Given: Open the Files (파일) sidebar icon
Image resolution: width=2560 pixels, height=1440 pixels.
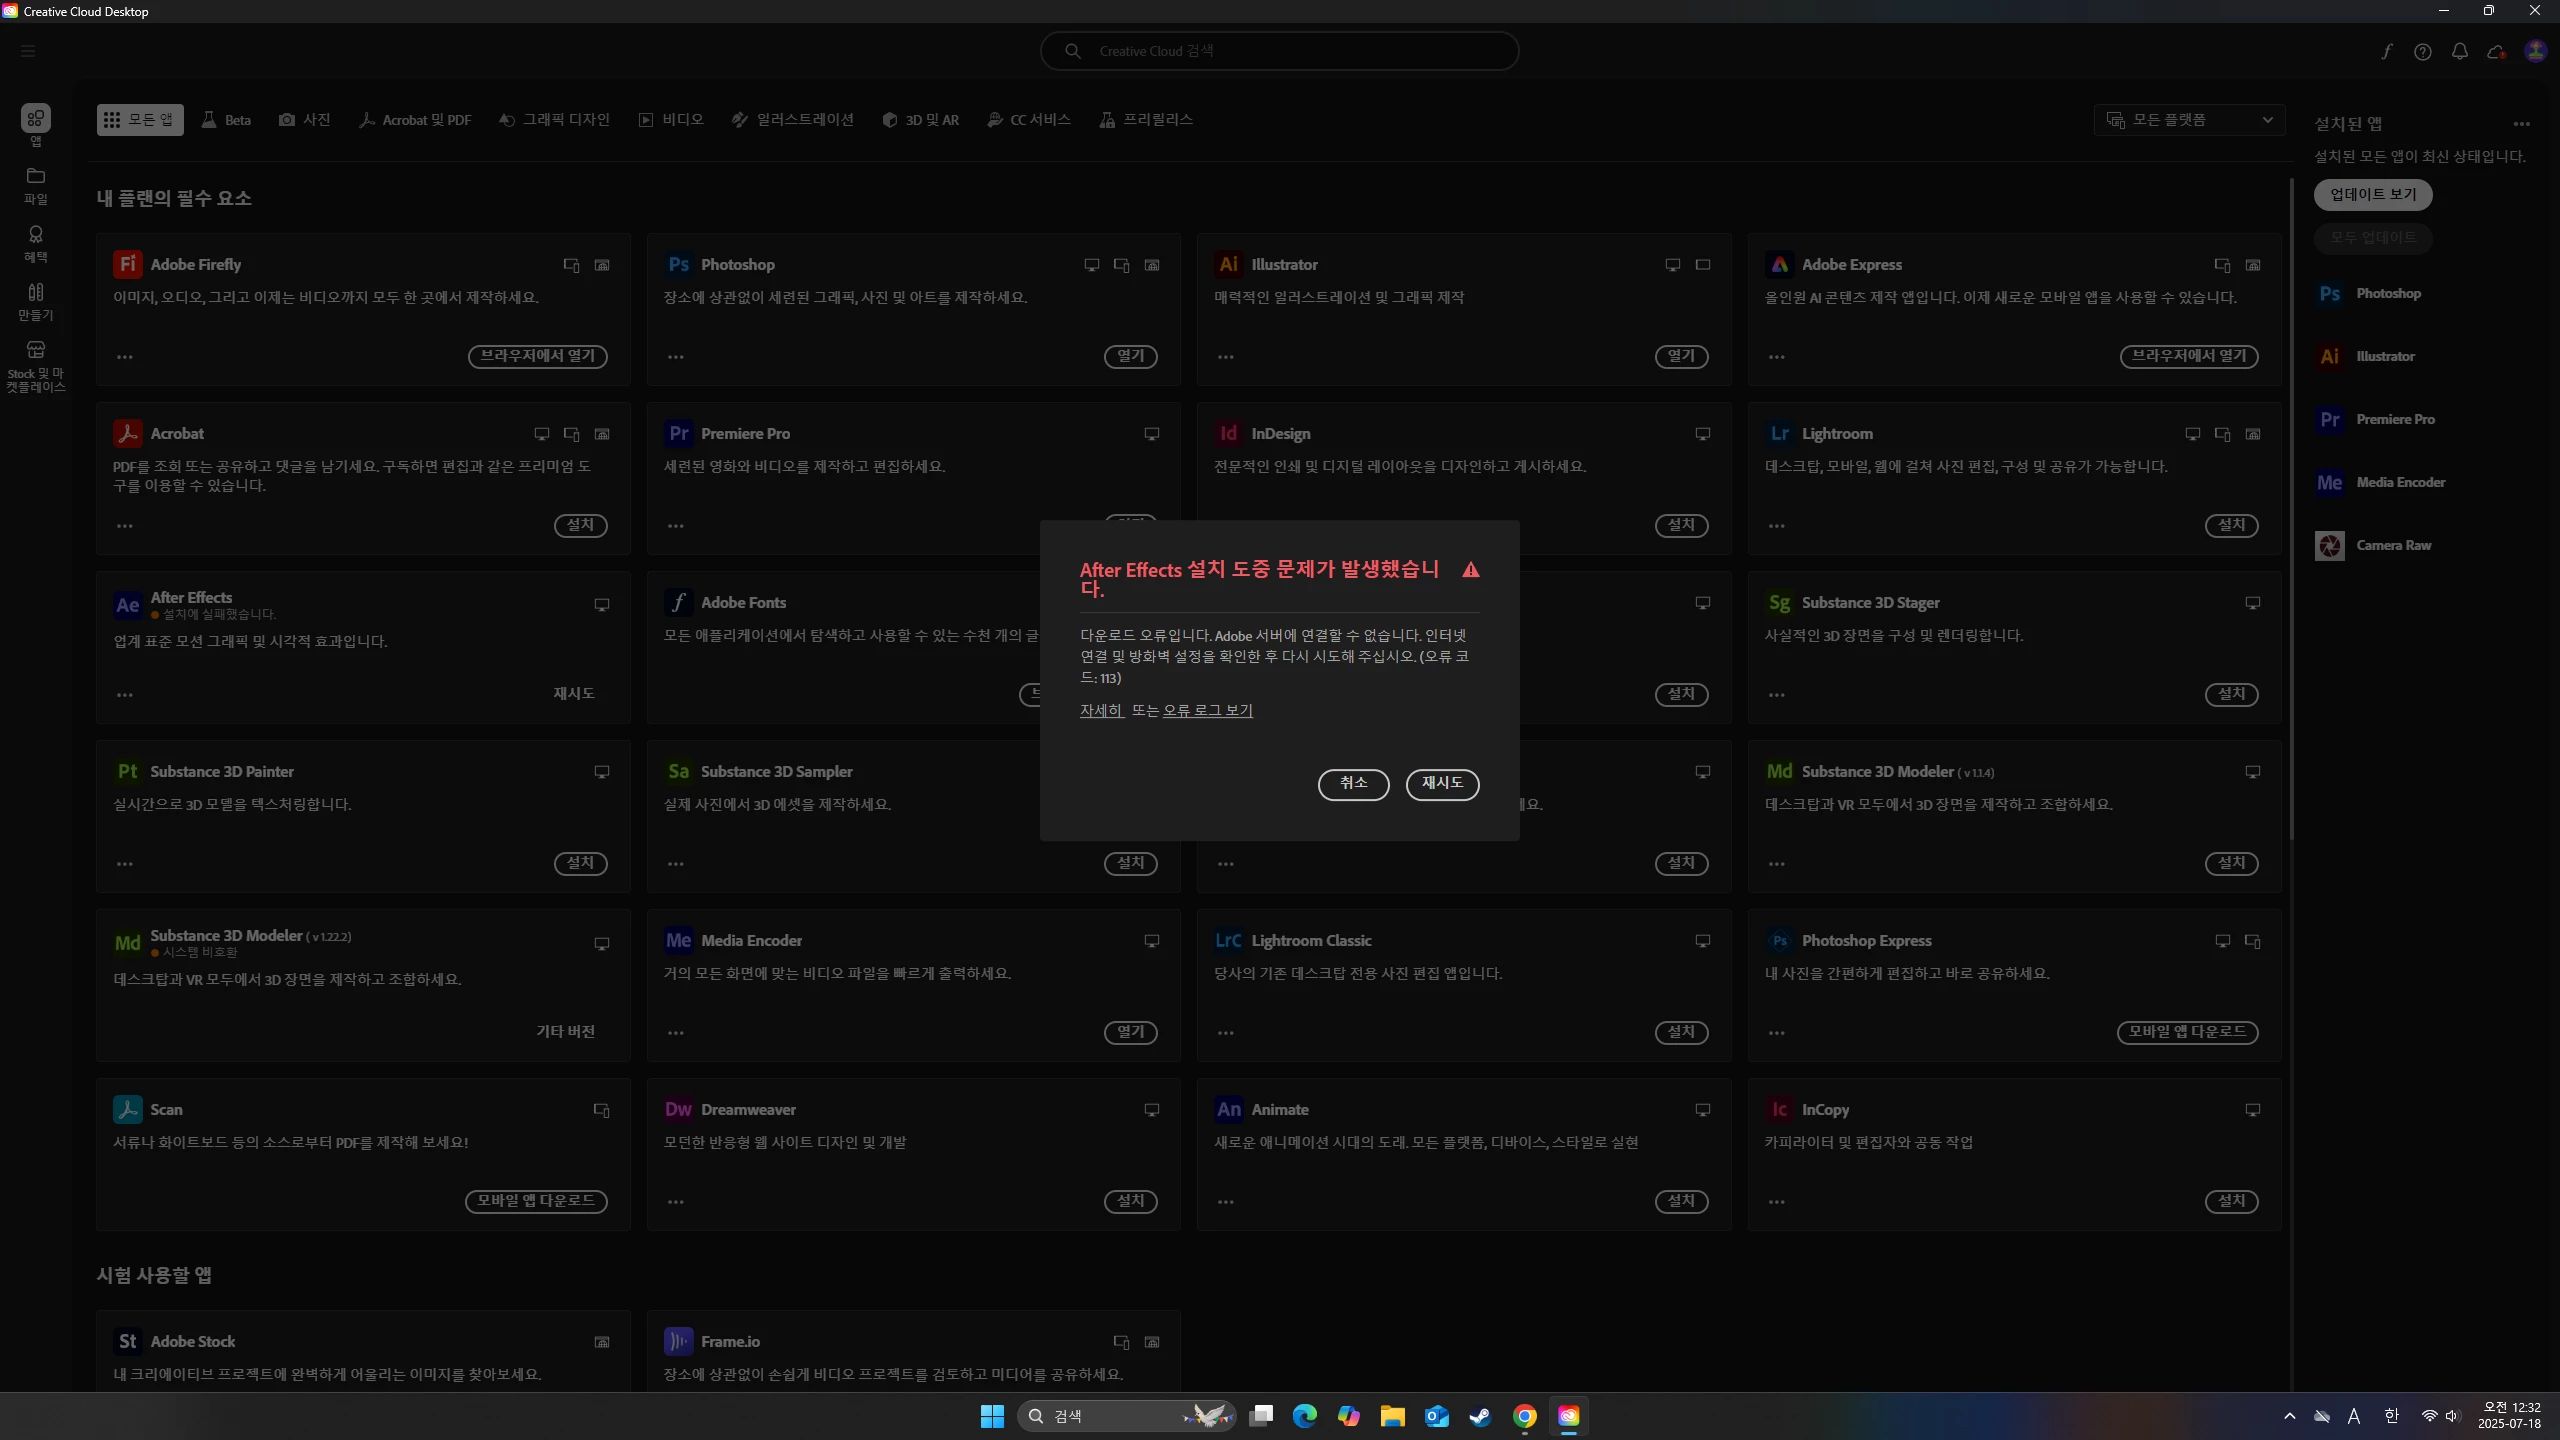Looking at the screenshot, I should click(36, 185).
